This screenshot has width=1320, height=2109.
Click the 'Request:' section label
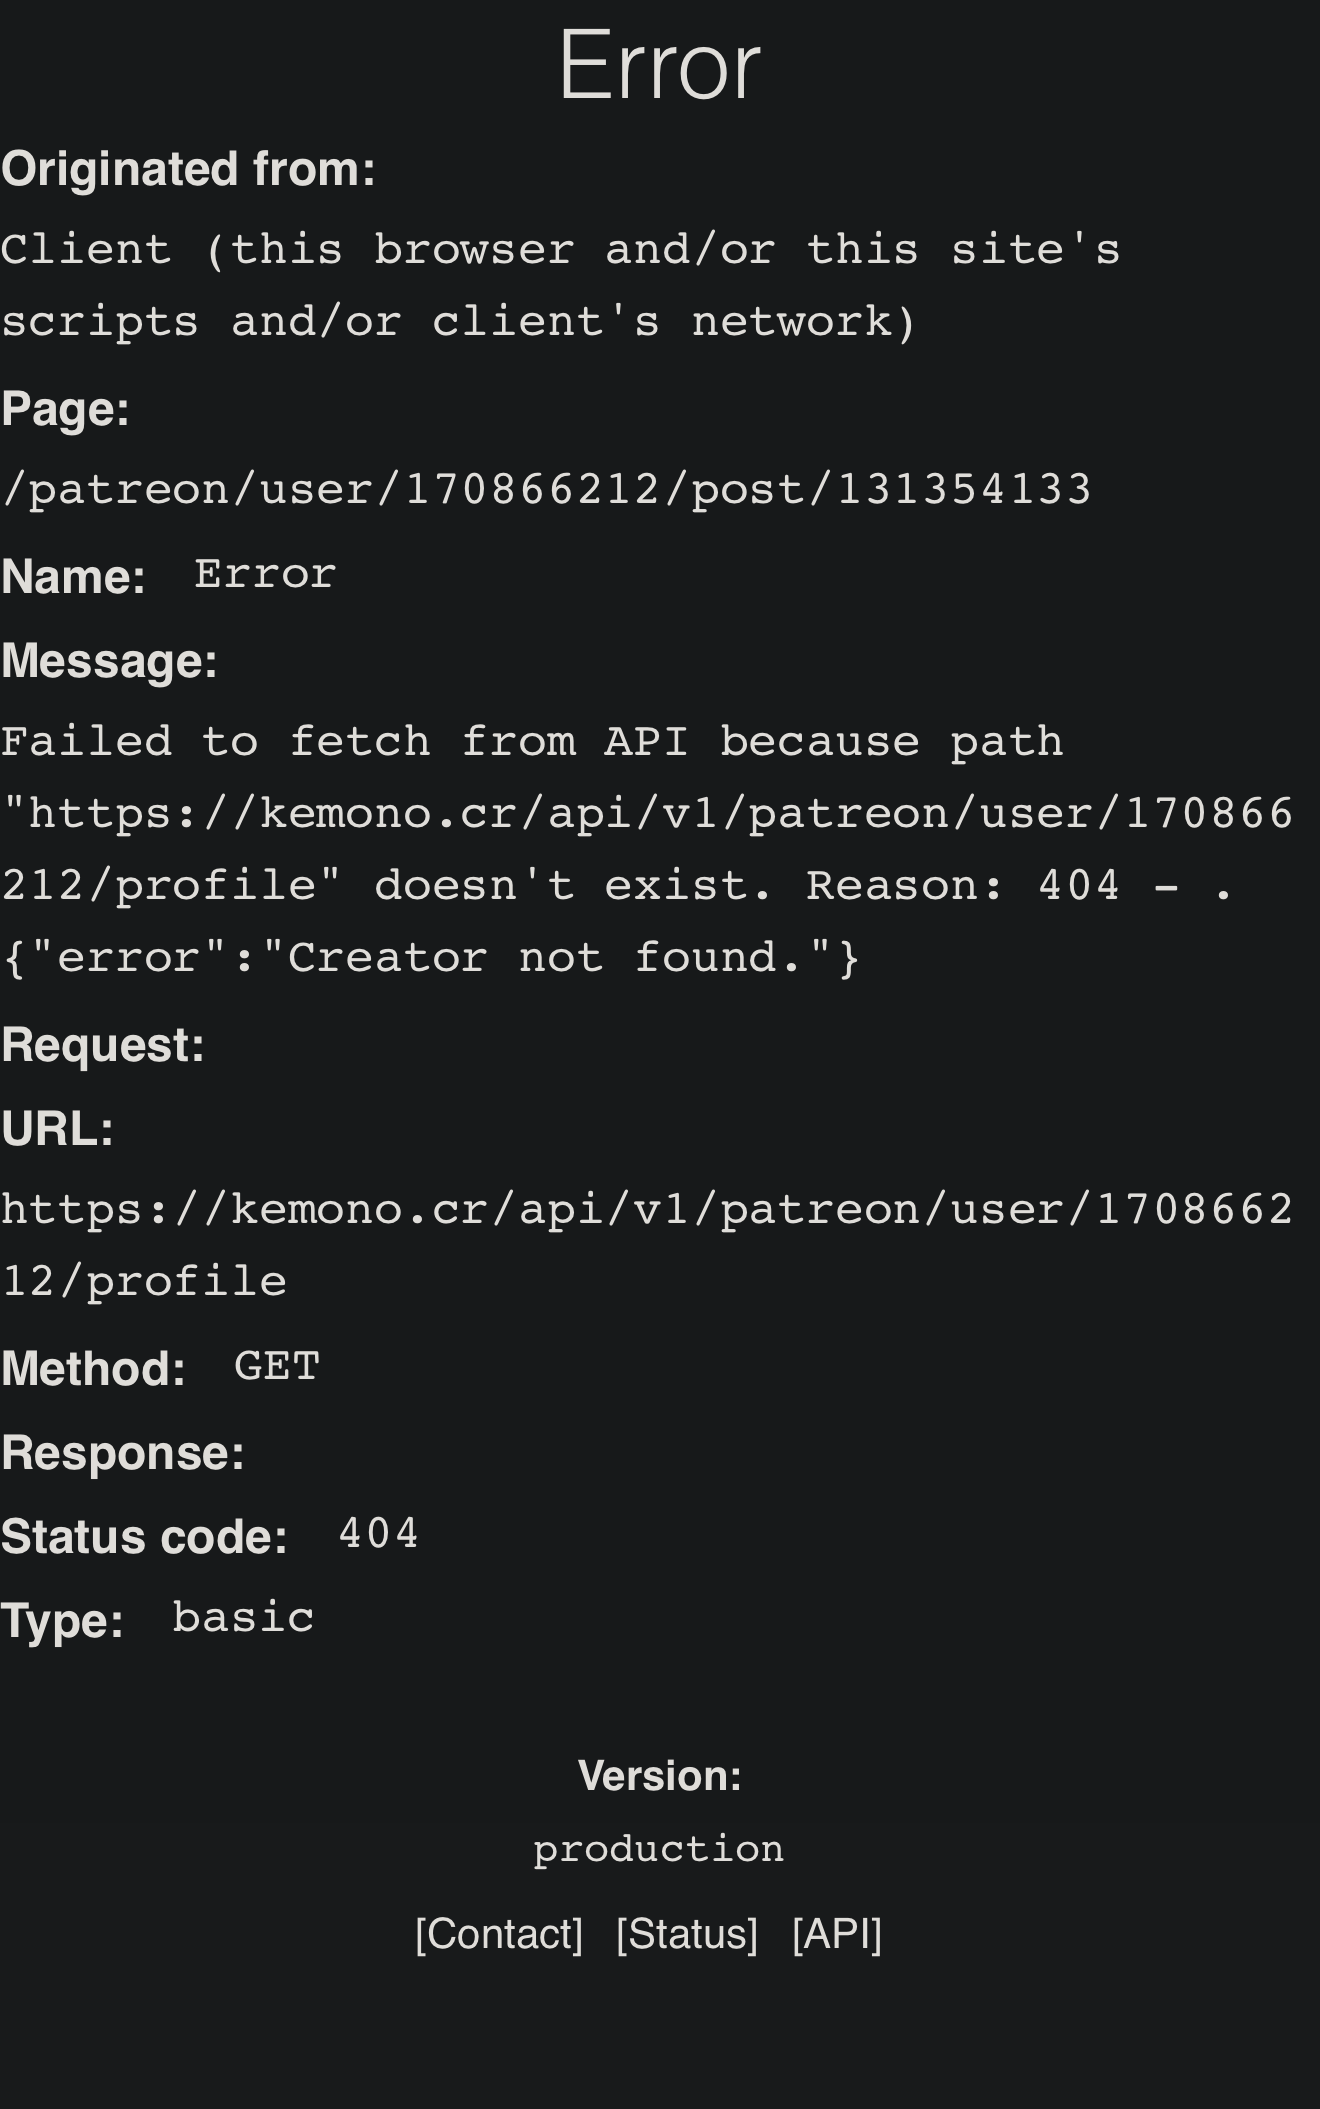tap(103, 1045)
